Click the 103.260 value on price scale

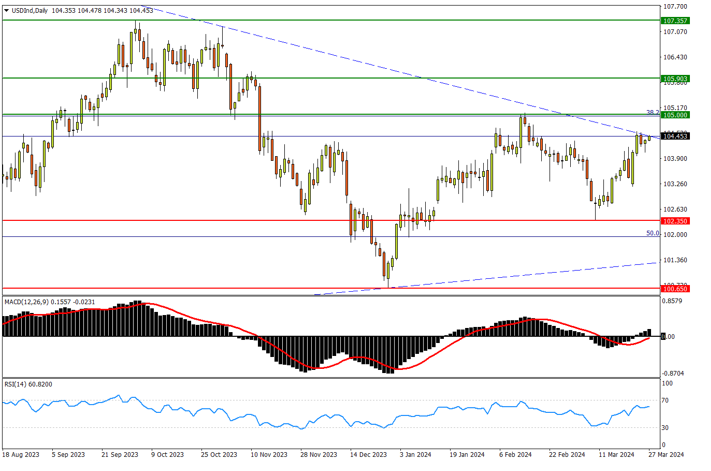pos(674,184)
